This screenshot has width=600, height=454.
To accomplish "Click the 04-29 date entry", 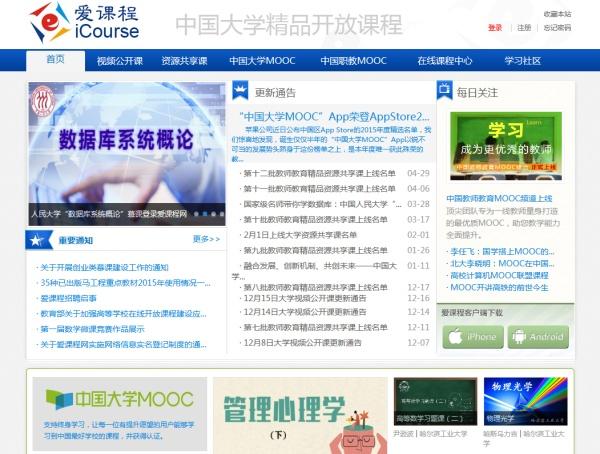I will [x=418, y=173].
